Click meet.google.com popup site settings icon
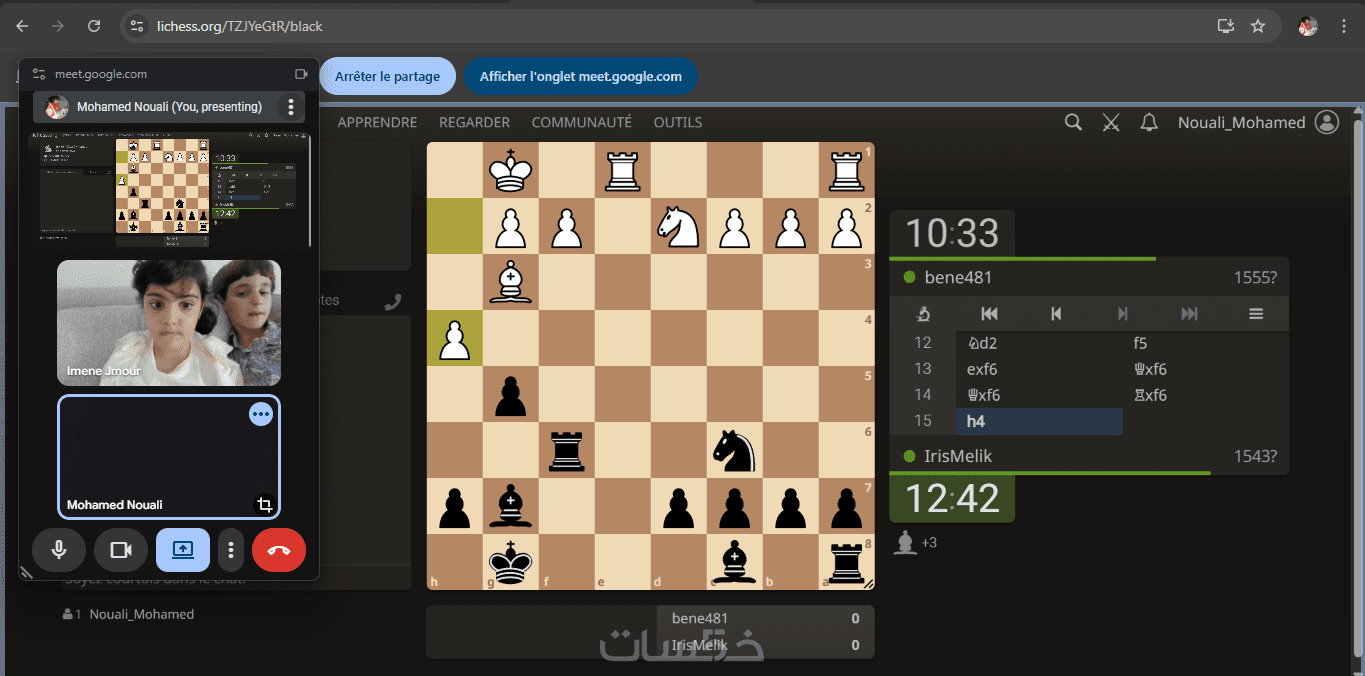This screenshot has height=676, width=1365. (x=39, y=74)
